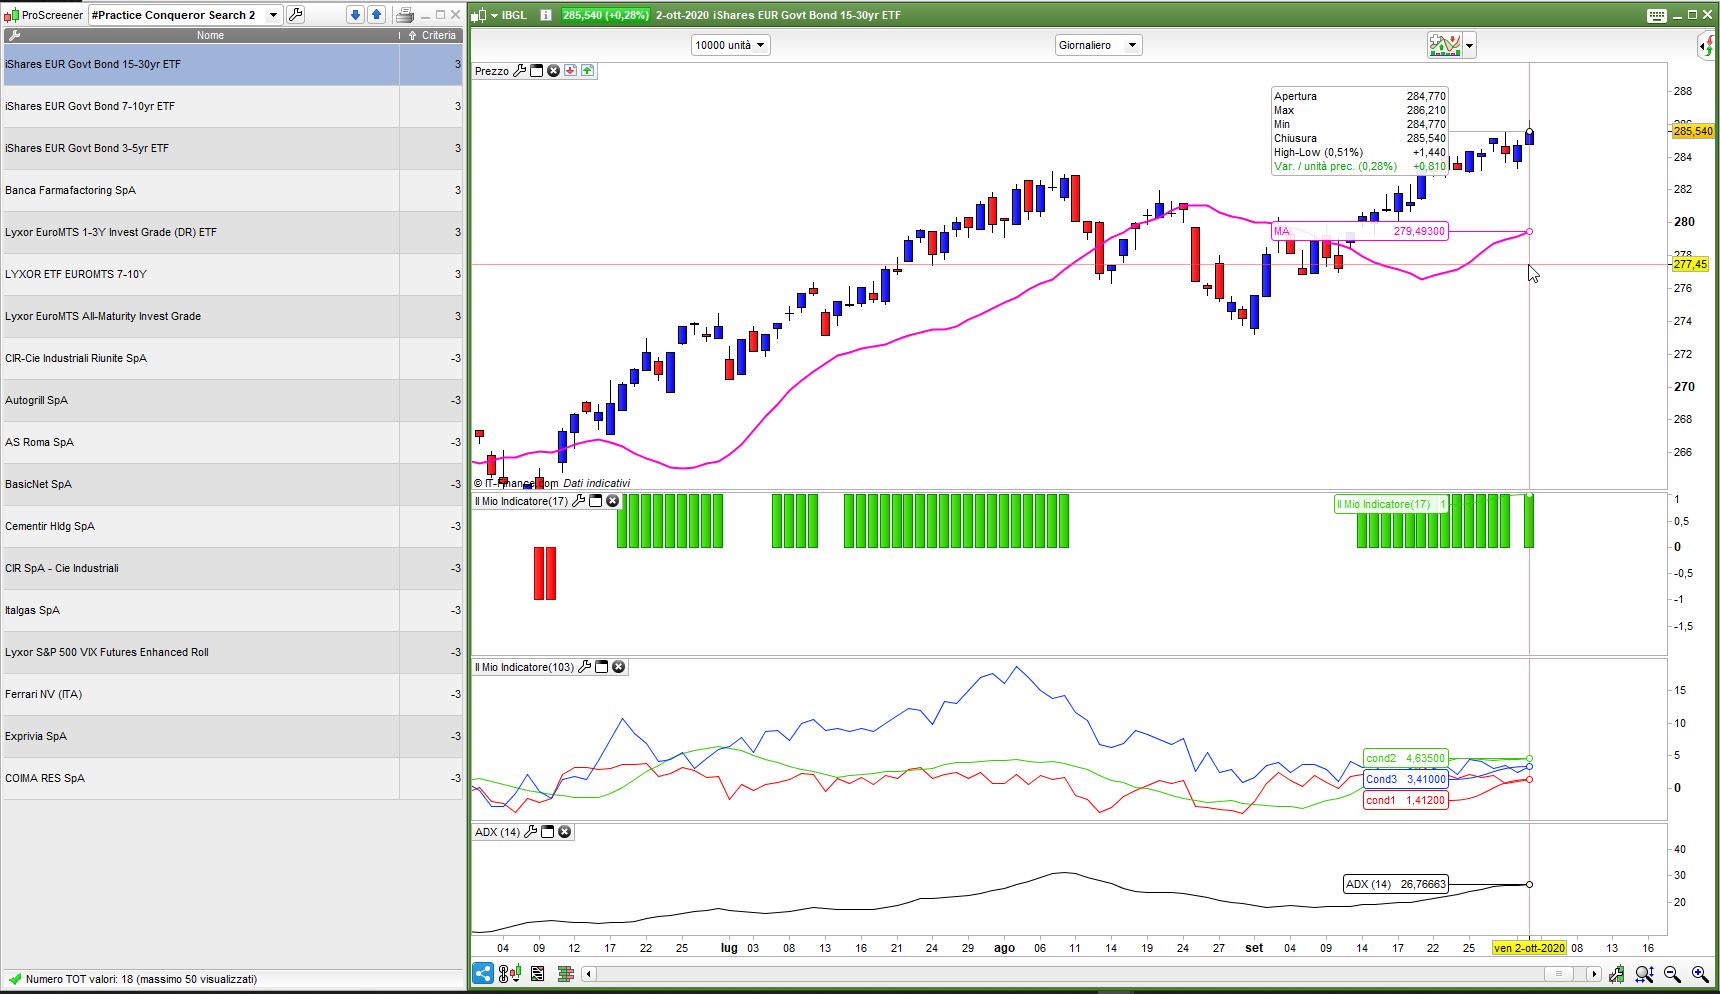Select Lyxor EuroMTS All-Maturity Invest Grade row
The image size is (1720, 994).
[x=232, y=316]
